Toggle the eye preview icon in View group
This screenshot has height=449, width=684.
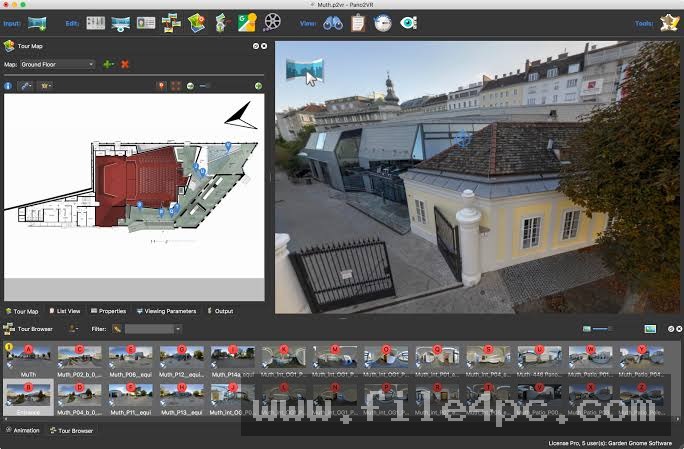(x=409, y=23)
